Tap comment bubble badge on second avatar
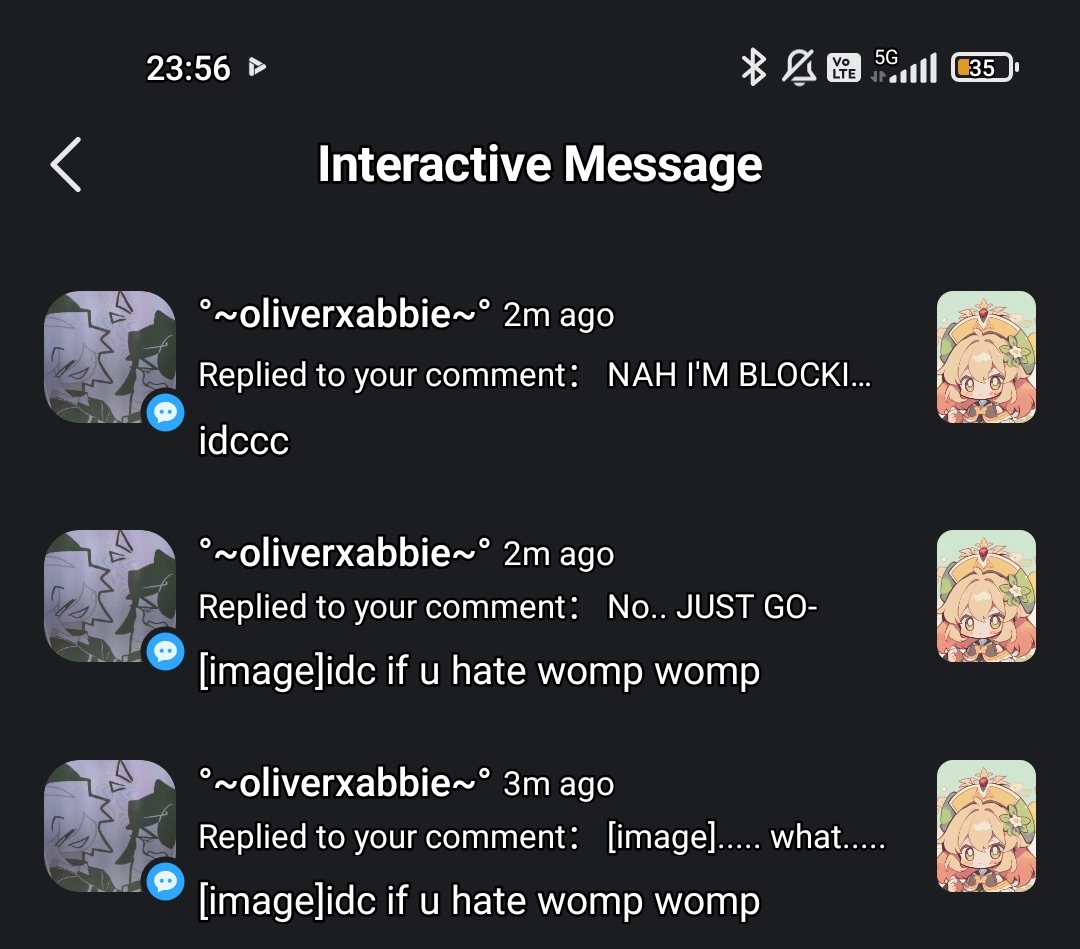 pos(165,651)
